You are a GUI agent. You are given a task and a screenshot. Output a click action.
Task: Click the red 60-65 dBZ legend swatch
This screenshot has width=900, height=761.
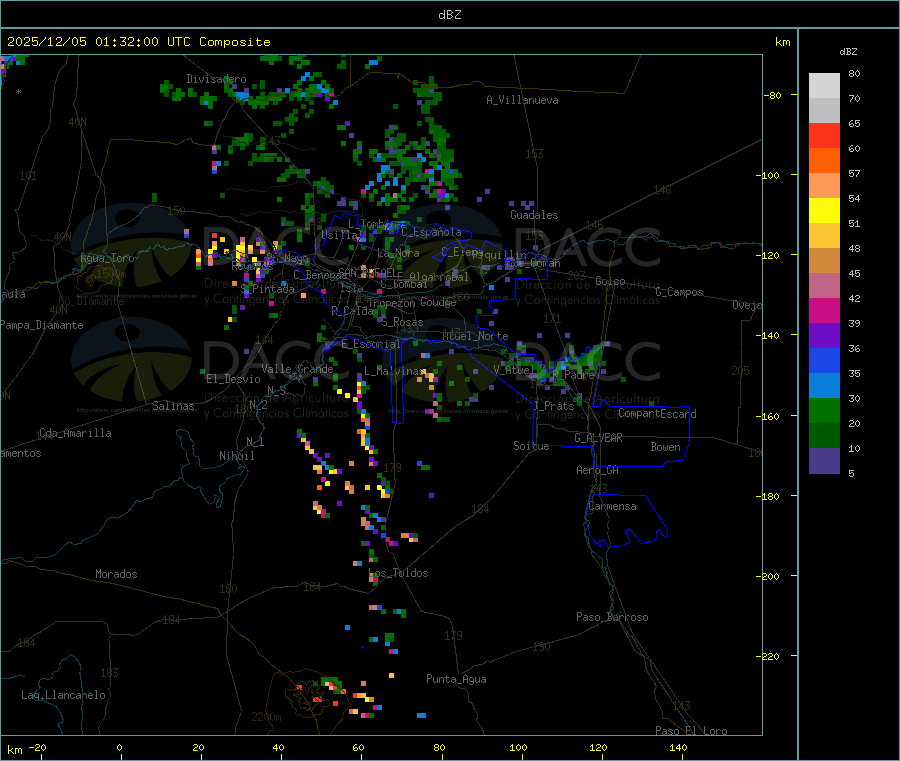click(x=824, y=135)
